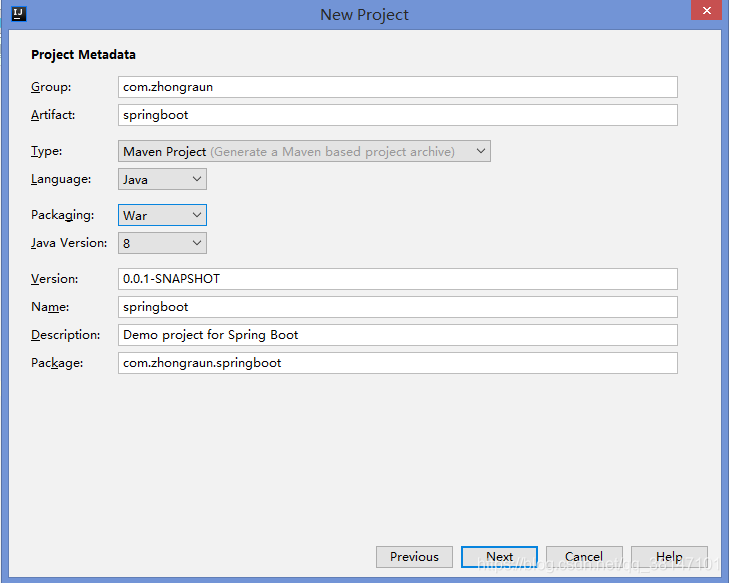Click the Description label
The height and width of the screenshot is (583, 729).
[66, 335]
